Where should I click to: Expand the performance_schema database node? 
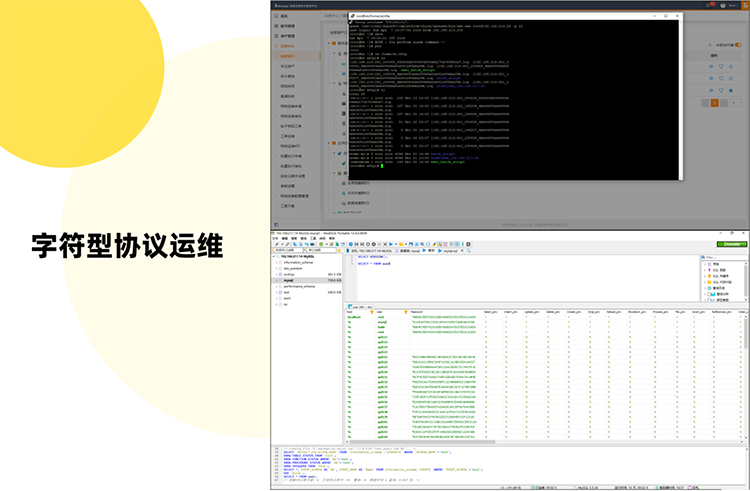coord(276,287)
